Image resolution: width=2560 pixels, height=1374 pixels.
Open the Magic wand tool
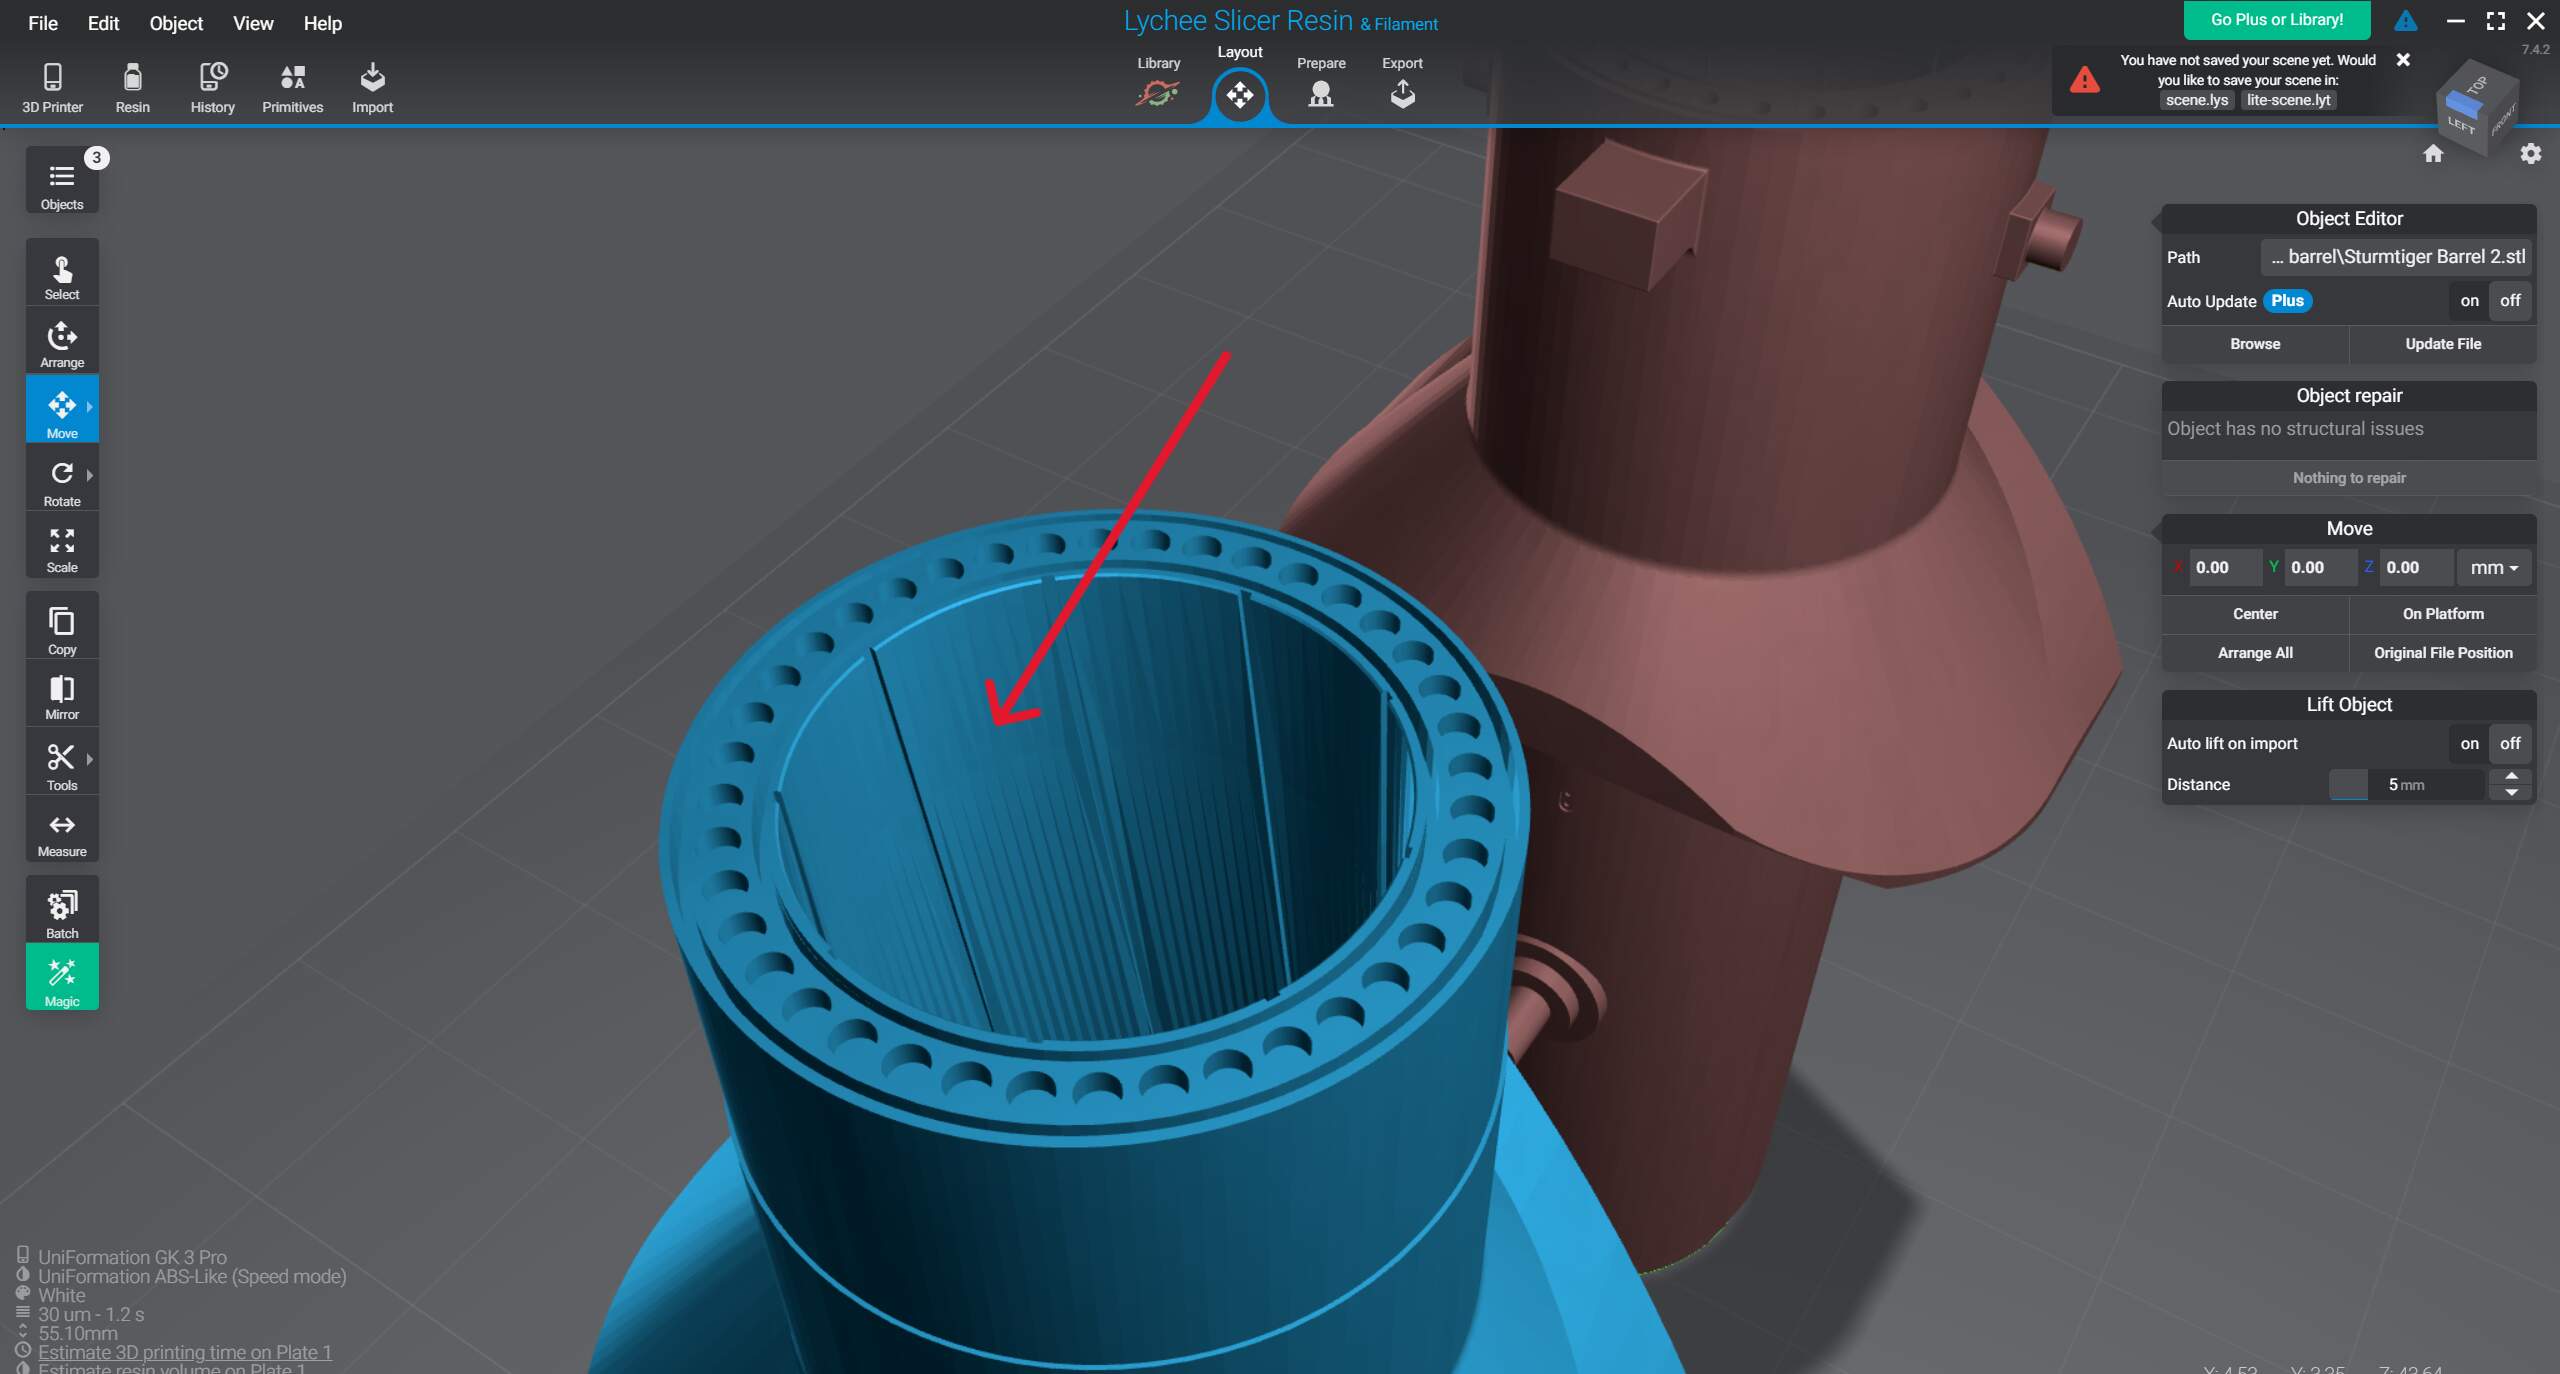click(62, 979)
